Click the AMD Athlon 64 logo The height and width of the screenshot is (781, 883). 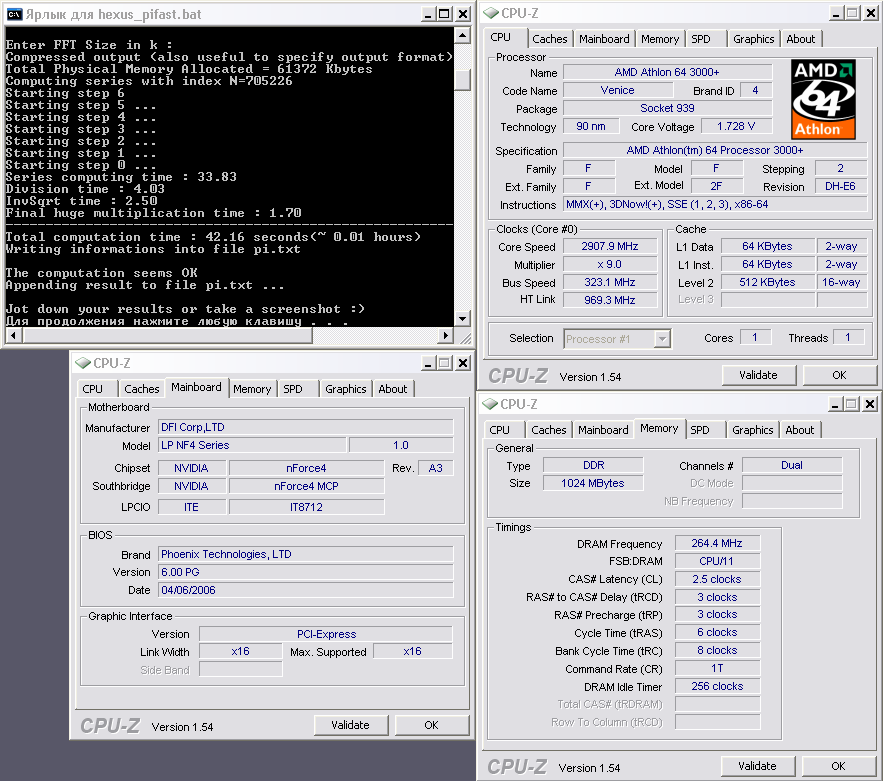823,99
